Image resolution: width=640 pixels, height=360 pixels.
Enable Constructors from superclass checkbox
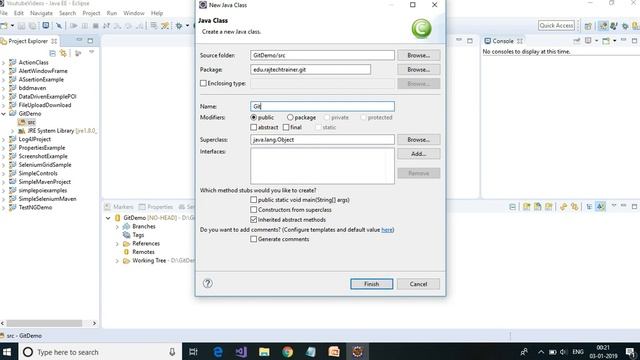(253, 210)
